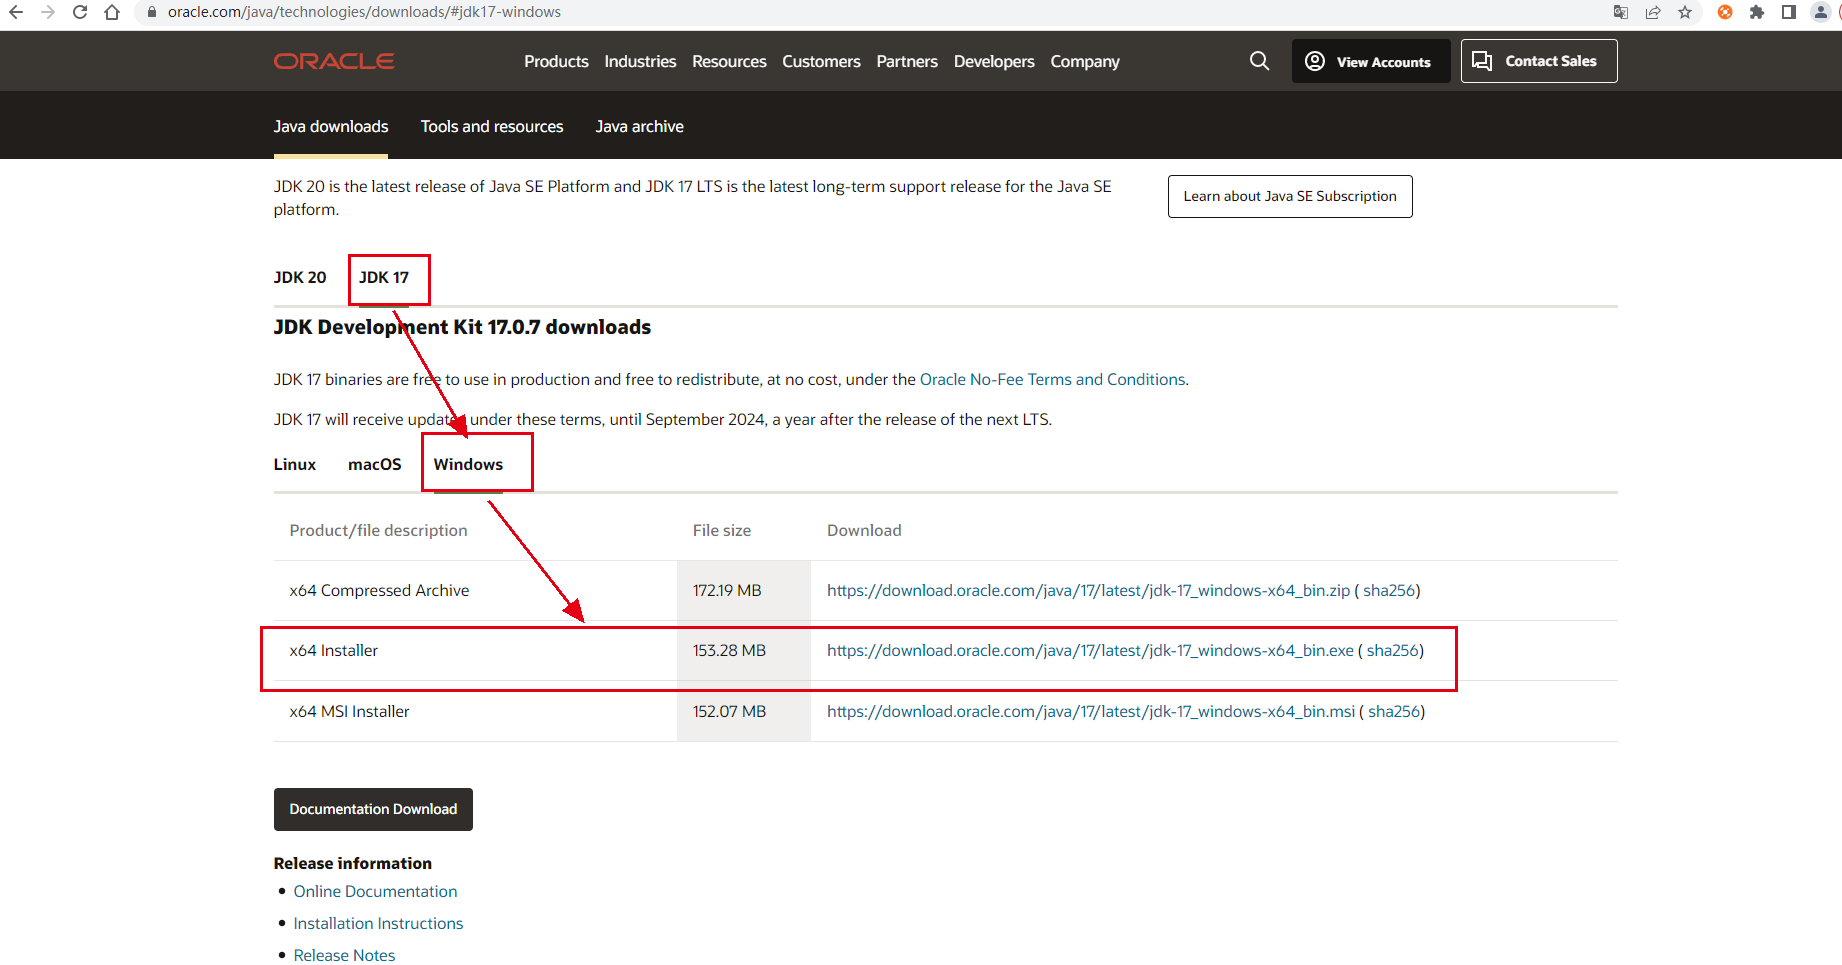The height and width of the screenshot is (965, 1842).
Task: Open the Products menu
Action: [556, 61]
